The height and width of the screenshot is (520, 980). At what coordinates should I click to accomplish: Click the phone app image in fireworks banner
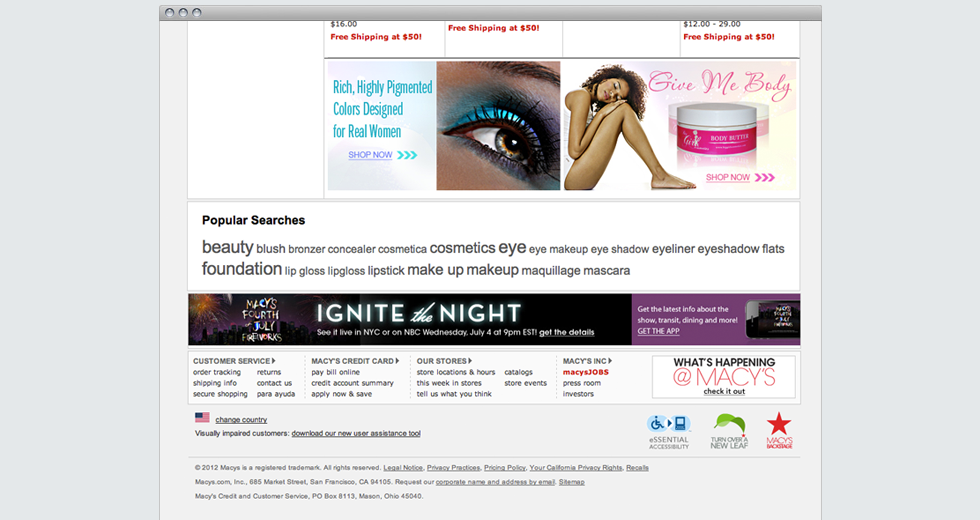[x=772, y=319]
